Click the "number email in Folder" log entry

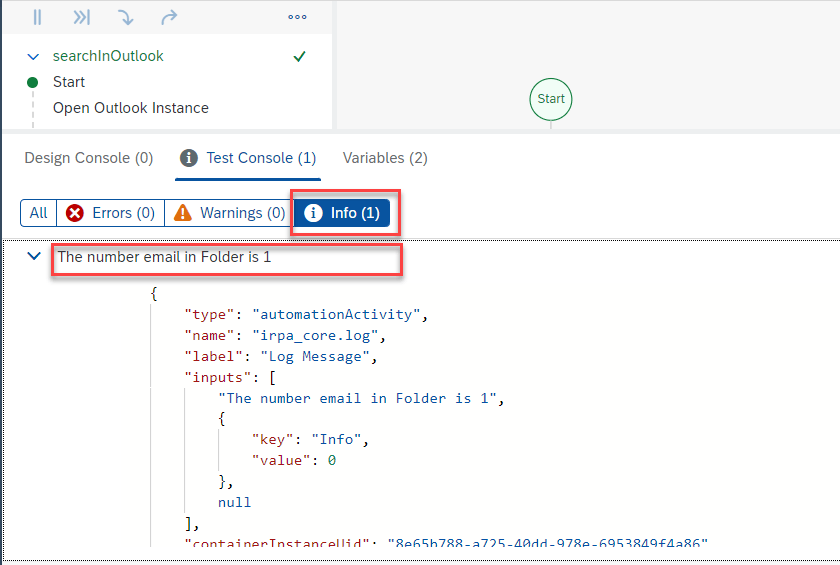(164, 257)
